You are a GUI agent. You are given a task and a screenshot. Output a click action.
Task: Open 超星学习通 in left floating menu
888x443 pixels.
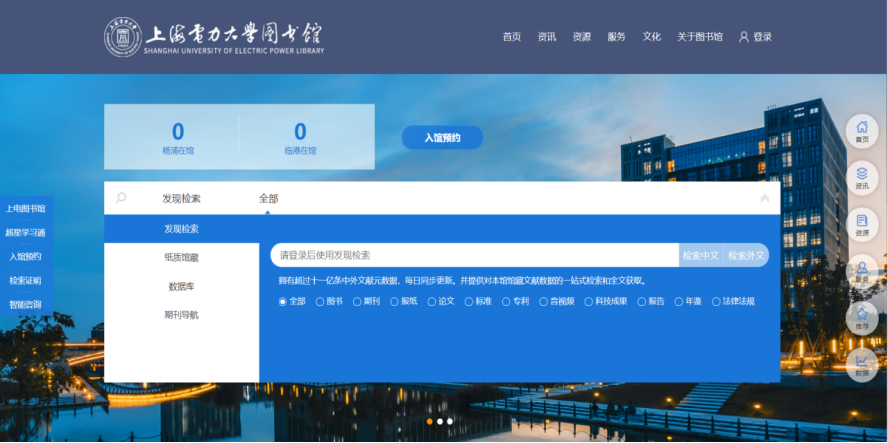[25, 233]
